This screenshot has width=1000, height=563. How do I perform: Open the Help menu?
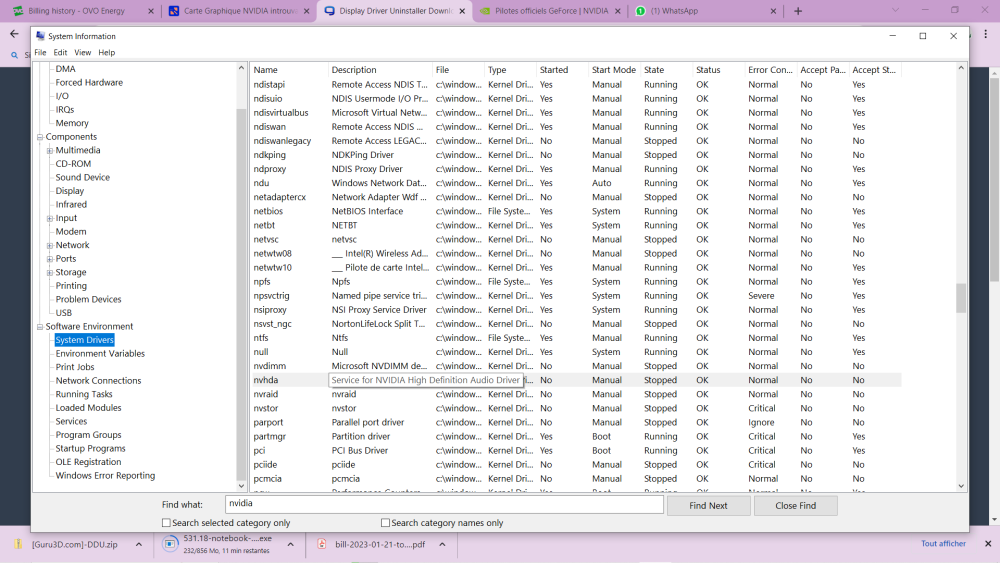(106, 52)
